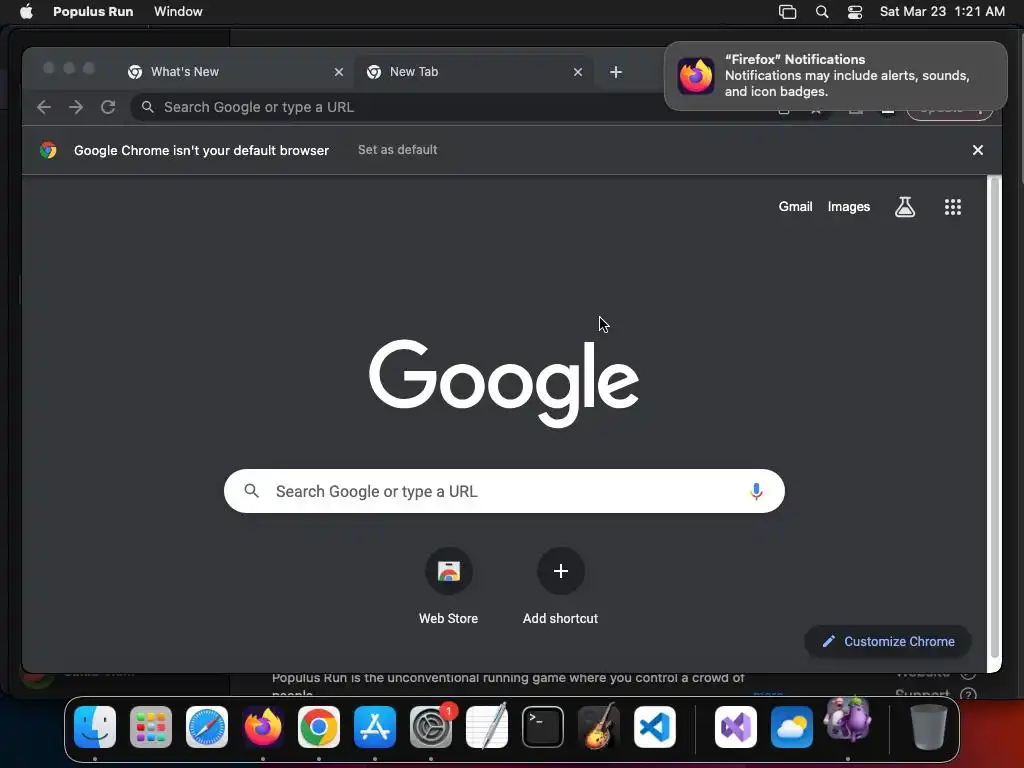Image resolution: width=1024 pixels, height=768 pixels.
Task: Click Set as default button
Action: pyautogui.click(x=398, y=150)
